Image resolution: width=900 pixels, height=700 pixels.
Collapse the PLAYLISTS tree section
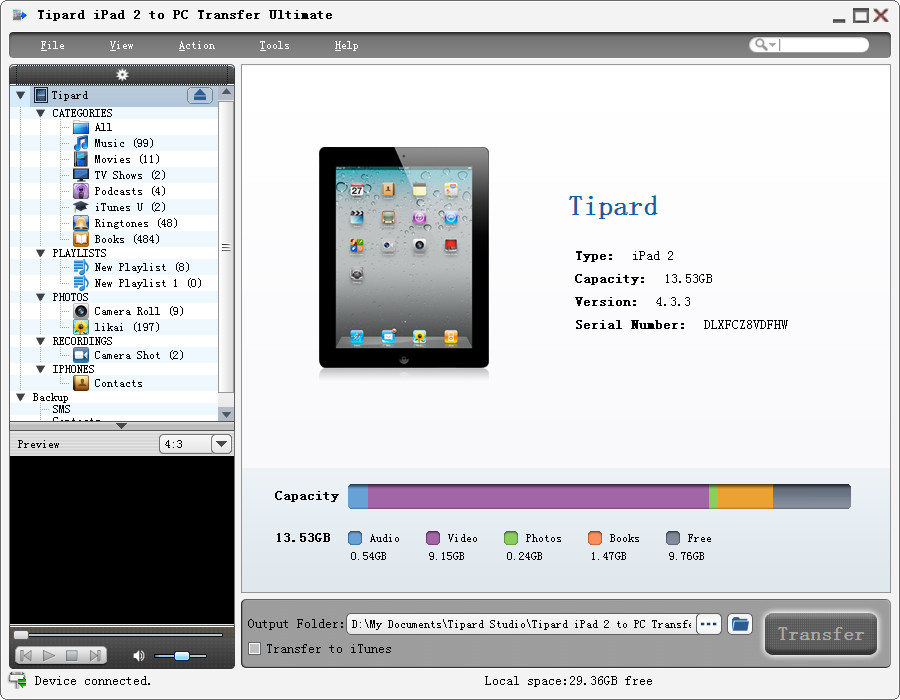tap(41, 253)
